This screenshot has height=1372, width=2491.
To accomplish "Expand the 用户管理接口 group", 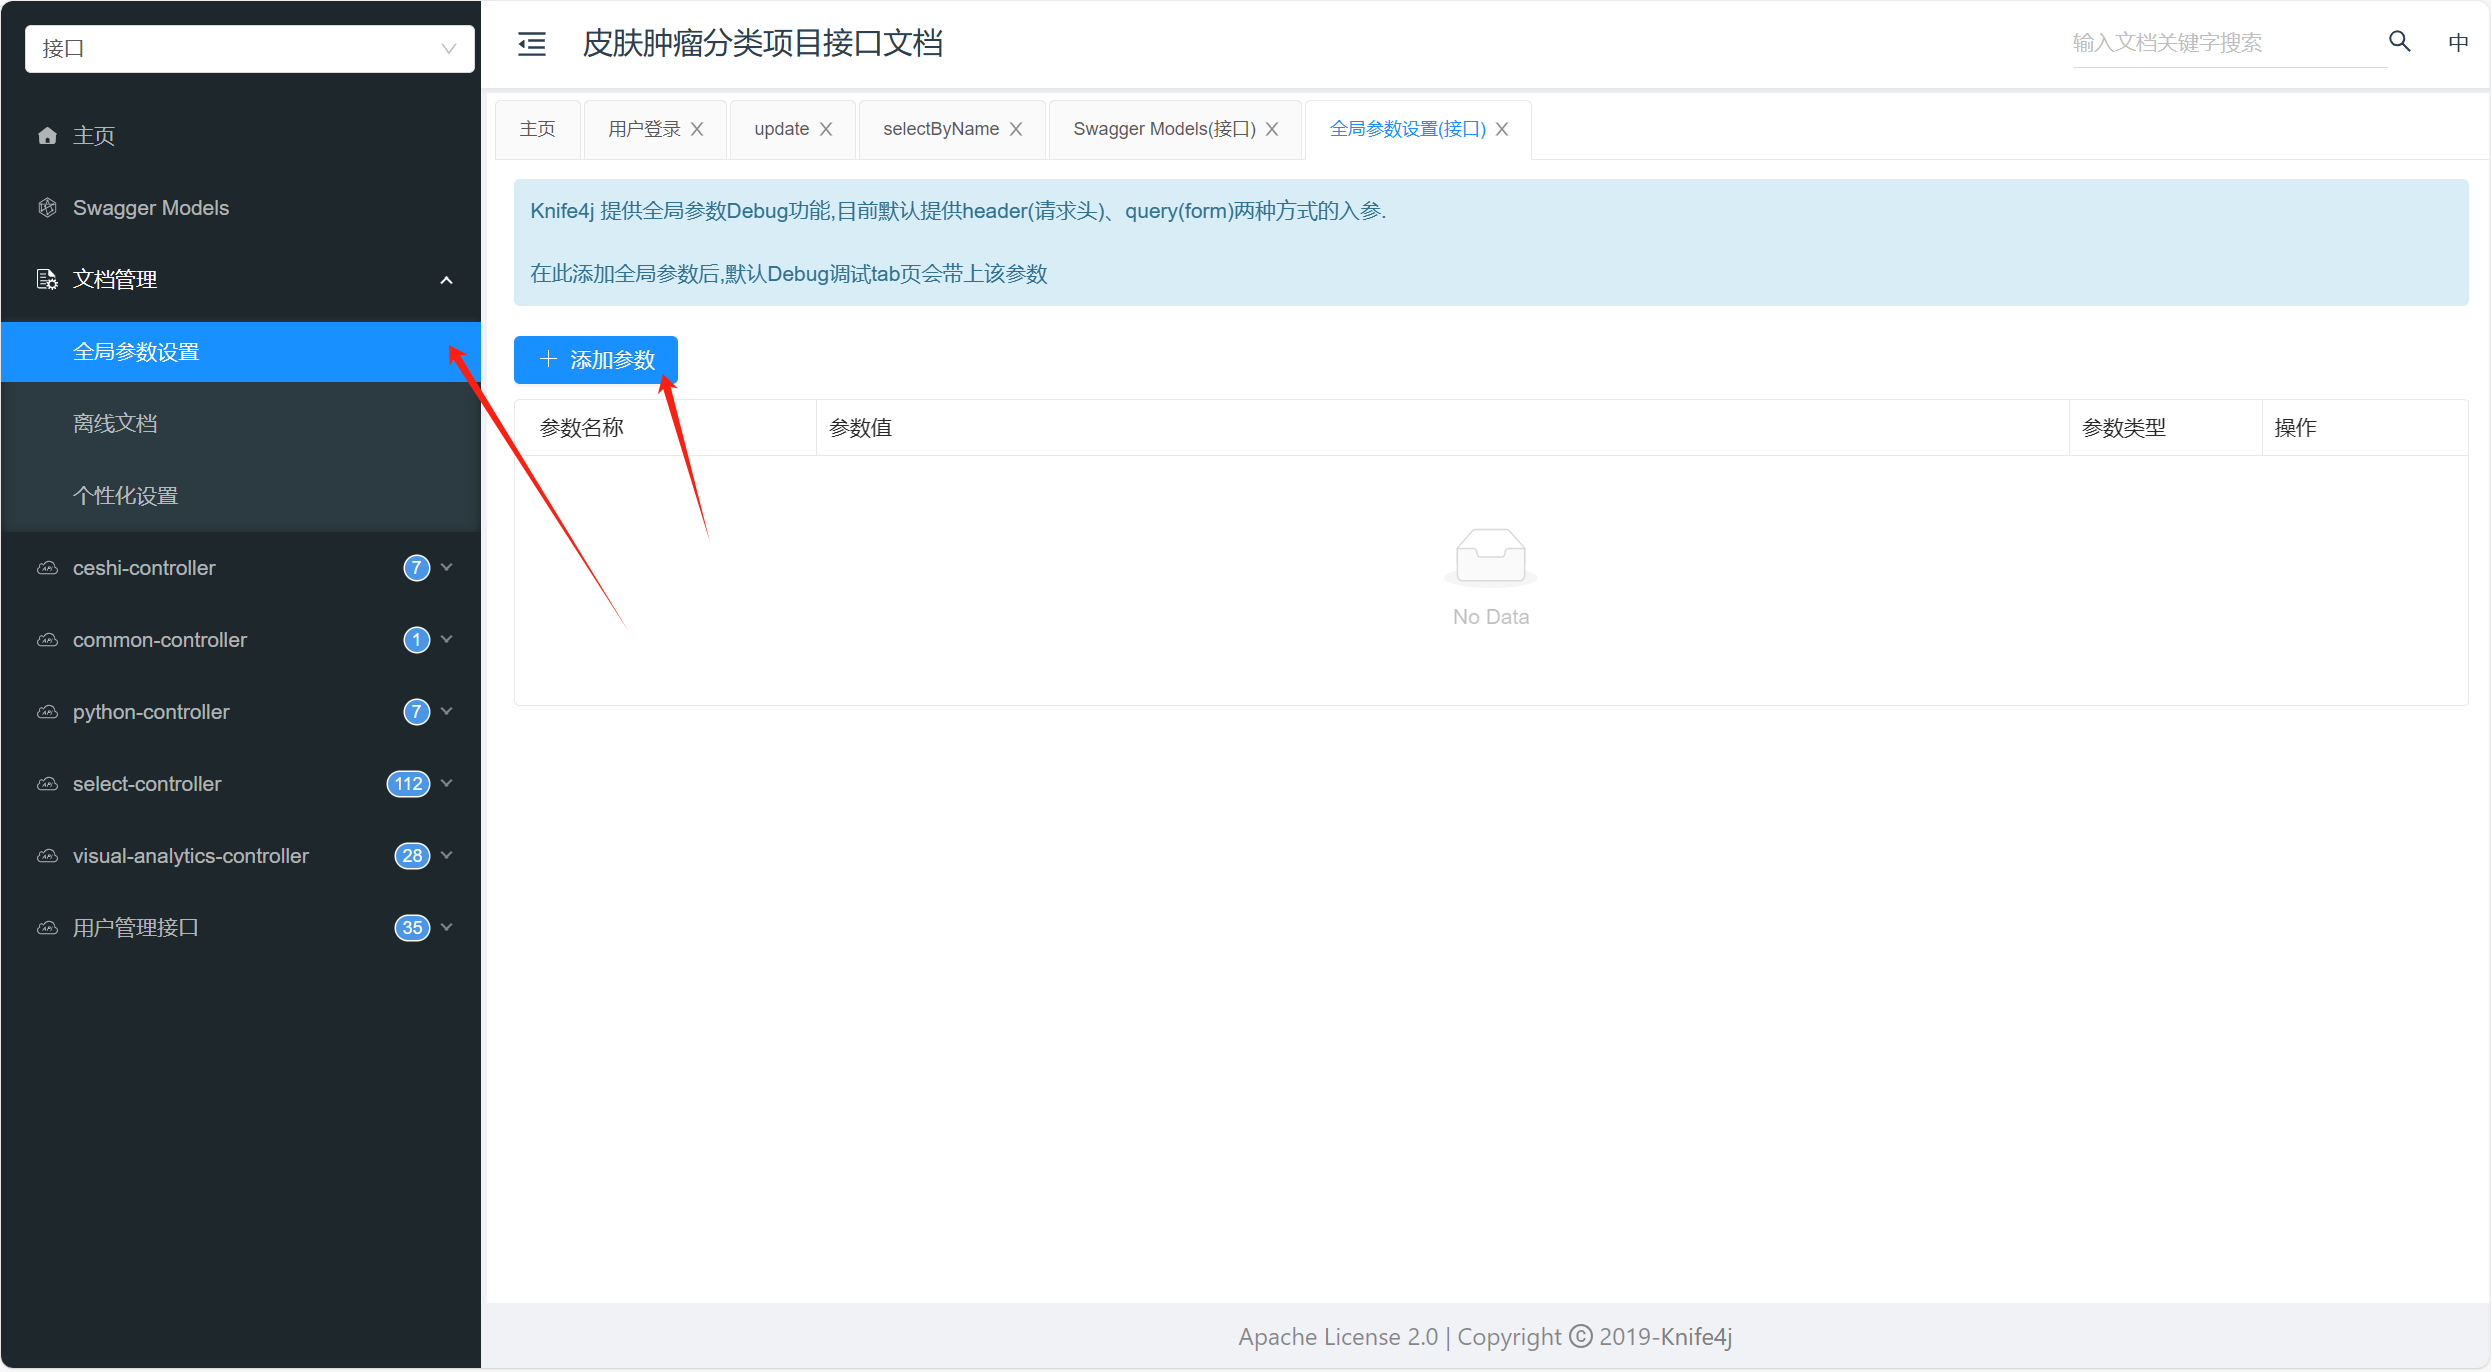I will click(x=447, y=927).
